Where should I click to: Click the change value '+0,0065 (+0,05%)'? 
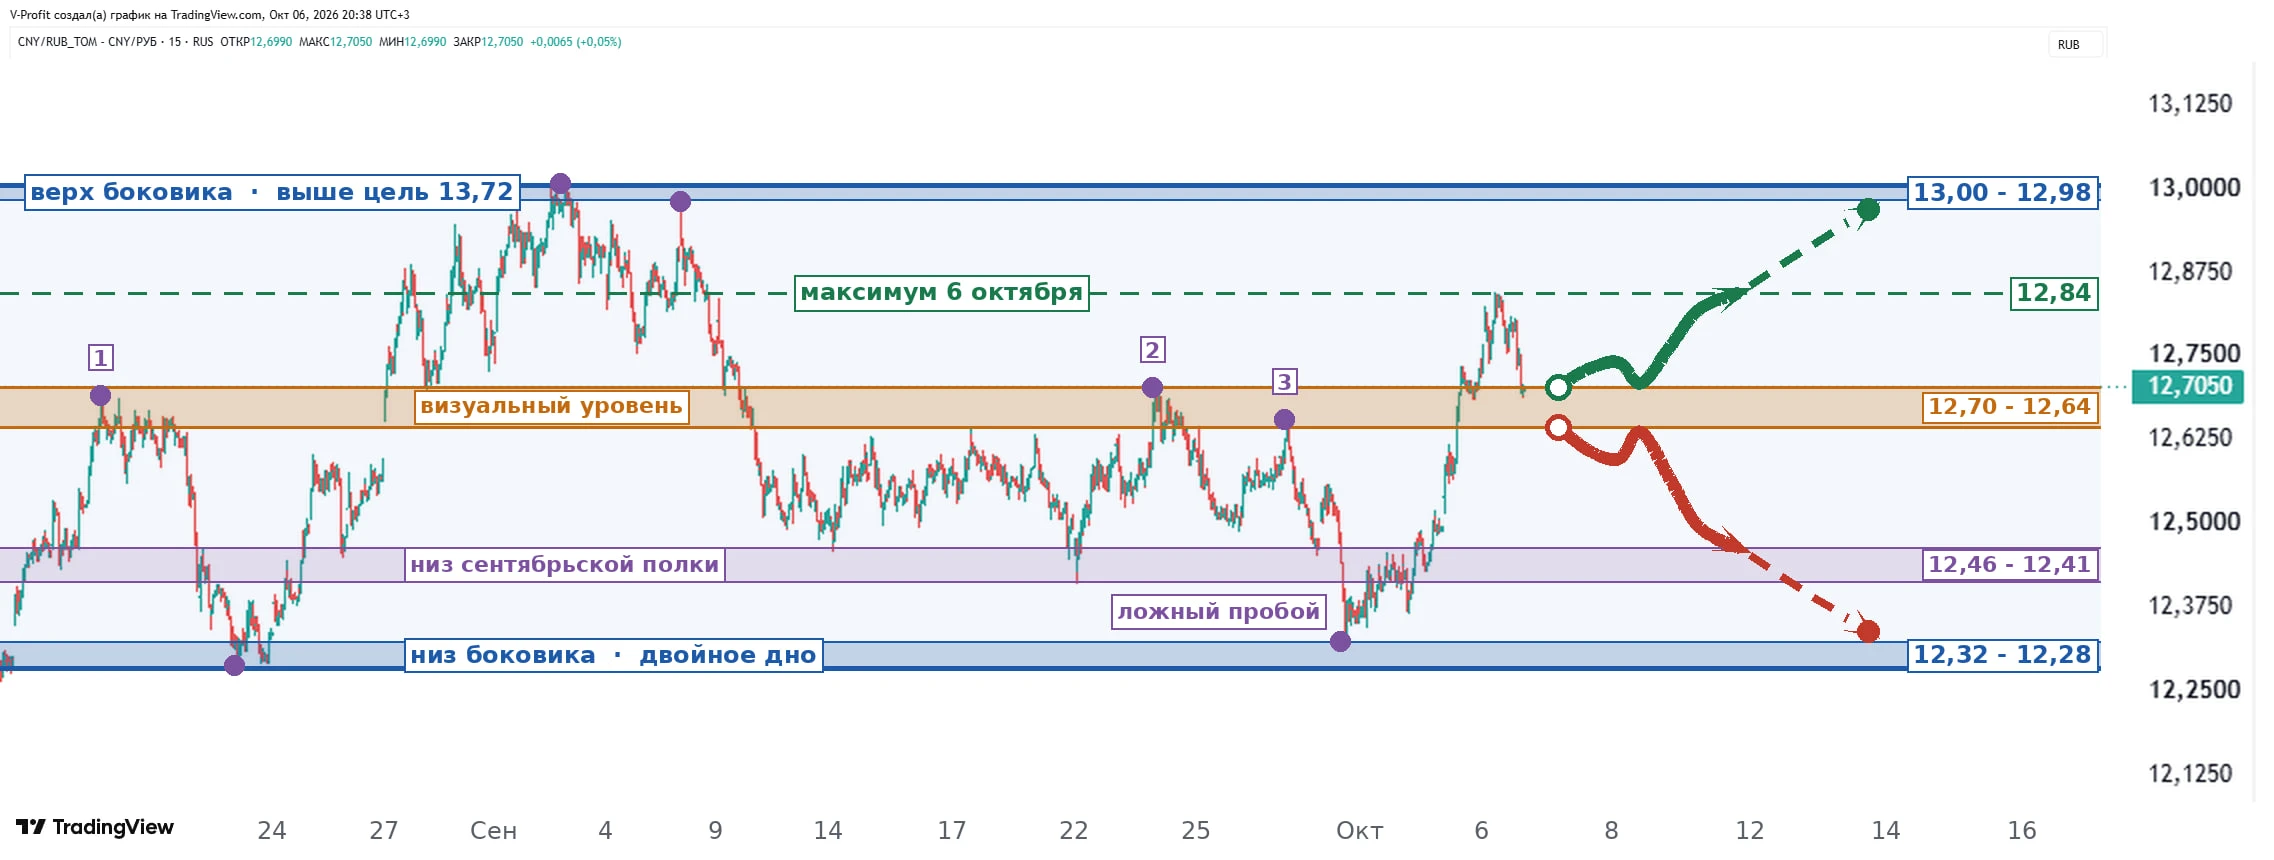[x=576, y=42]
